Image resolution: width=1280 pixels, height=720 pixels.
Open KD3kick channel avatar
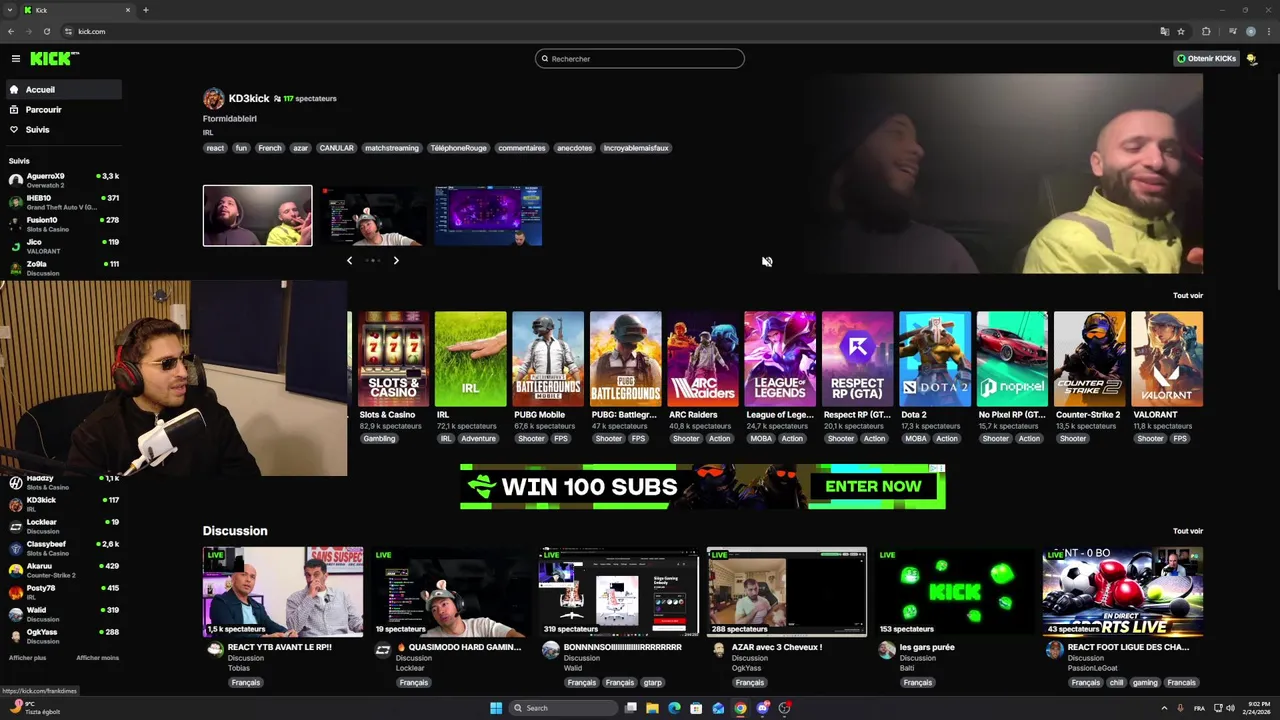[x=213, y=98]
